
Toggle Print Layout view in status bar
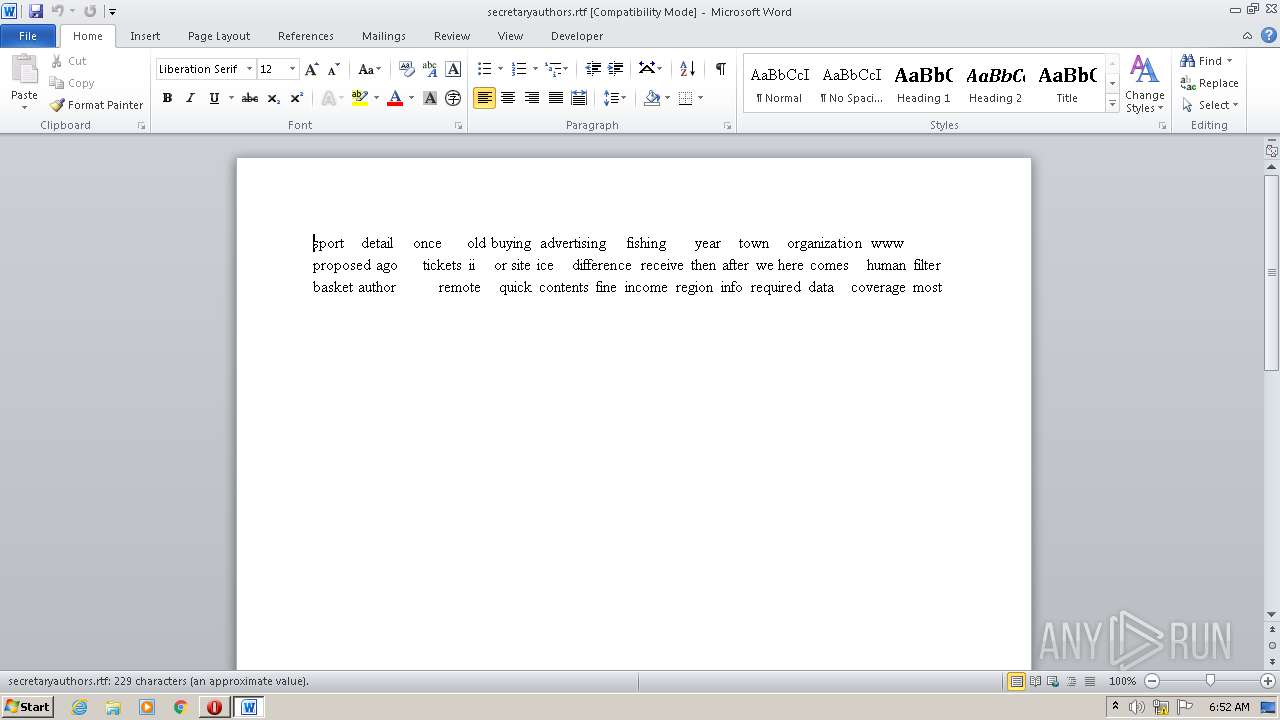tap(1016, 681)
